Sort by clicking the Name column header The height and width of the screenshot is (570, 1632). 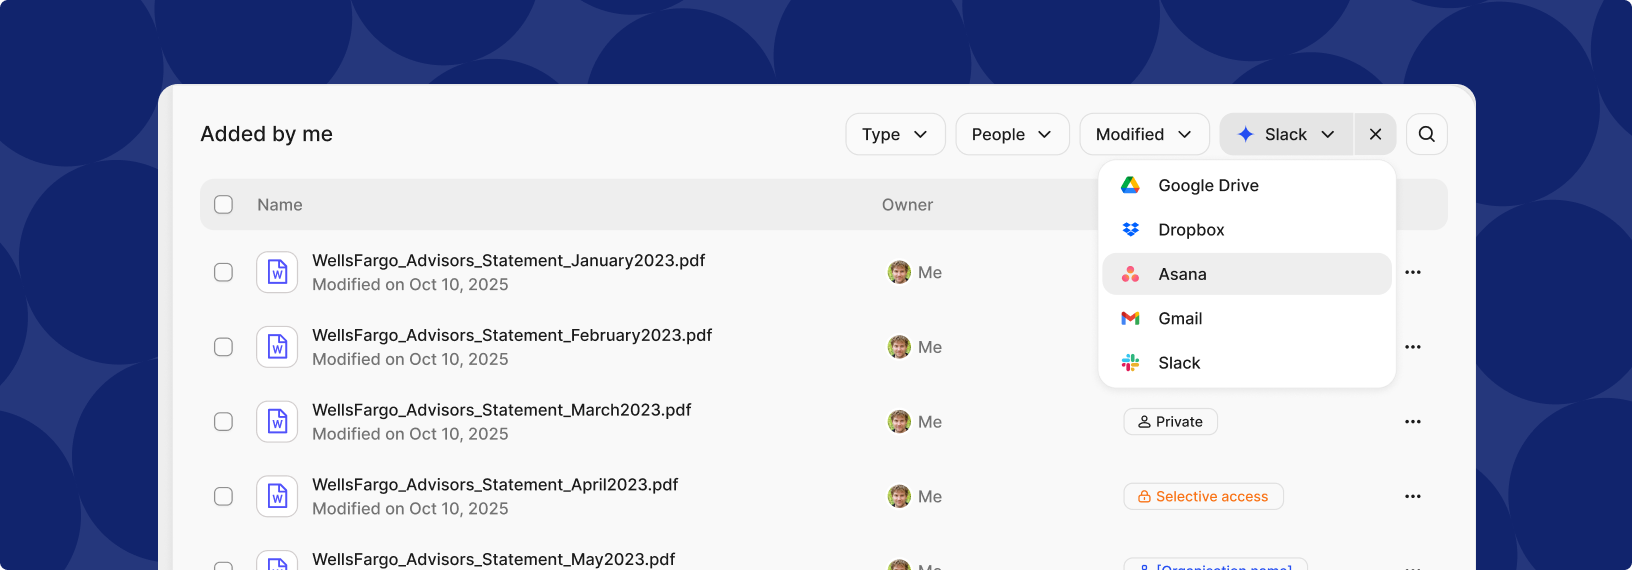(279, 205)
